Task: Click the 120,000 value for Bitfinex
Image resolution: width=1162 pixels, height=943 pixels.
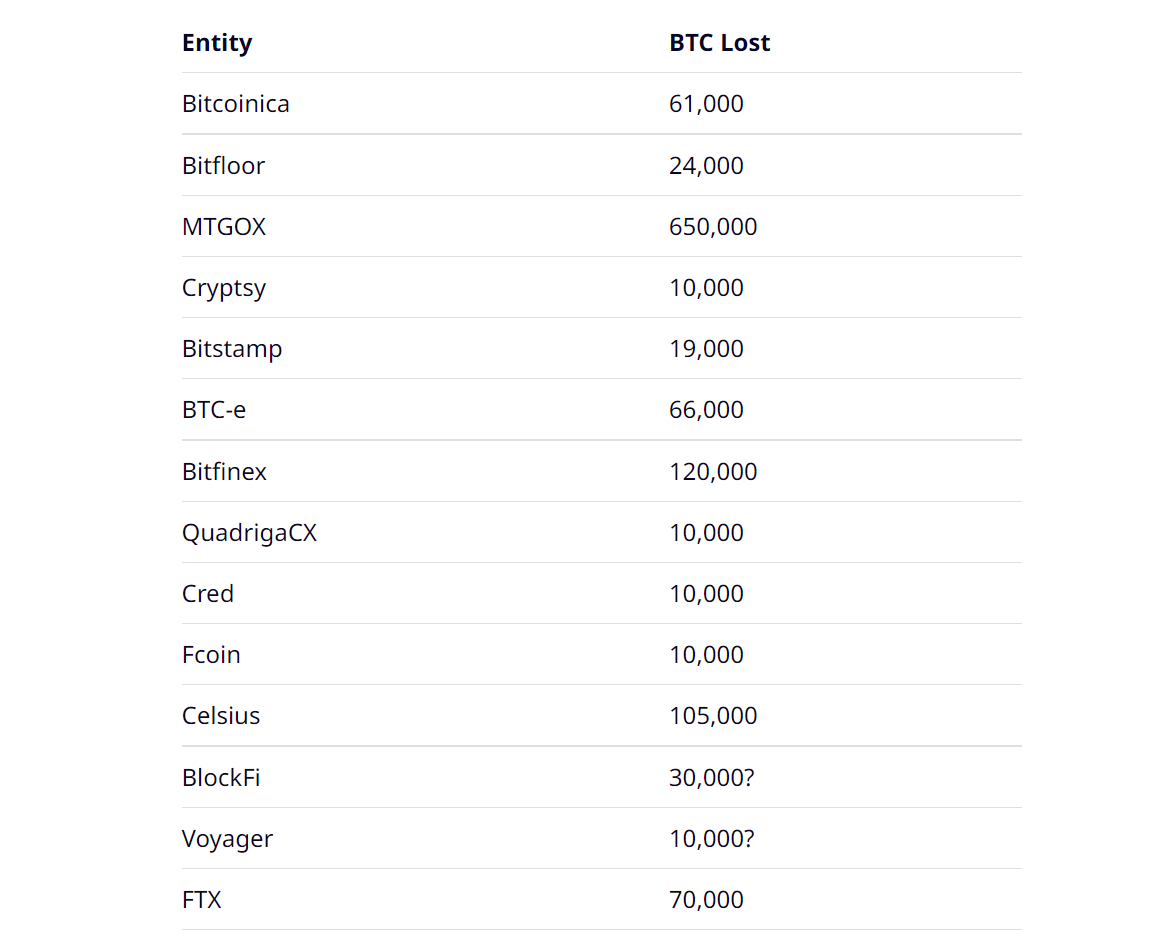Action: tap(713, 471)
